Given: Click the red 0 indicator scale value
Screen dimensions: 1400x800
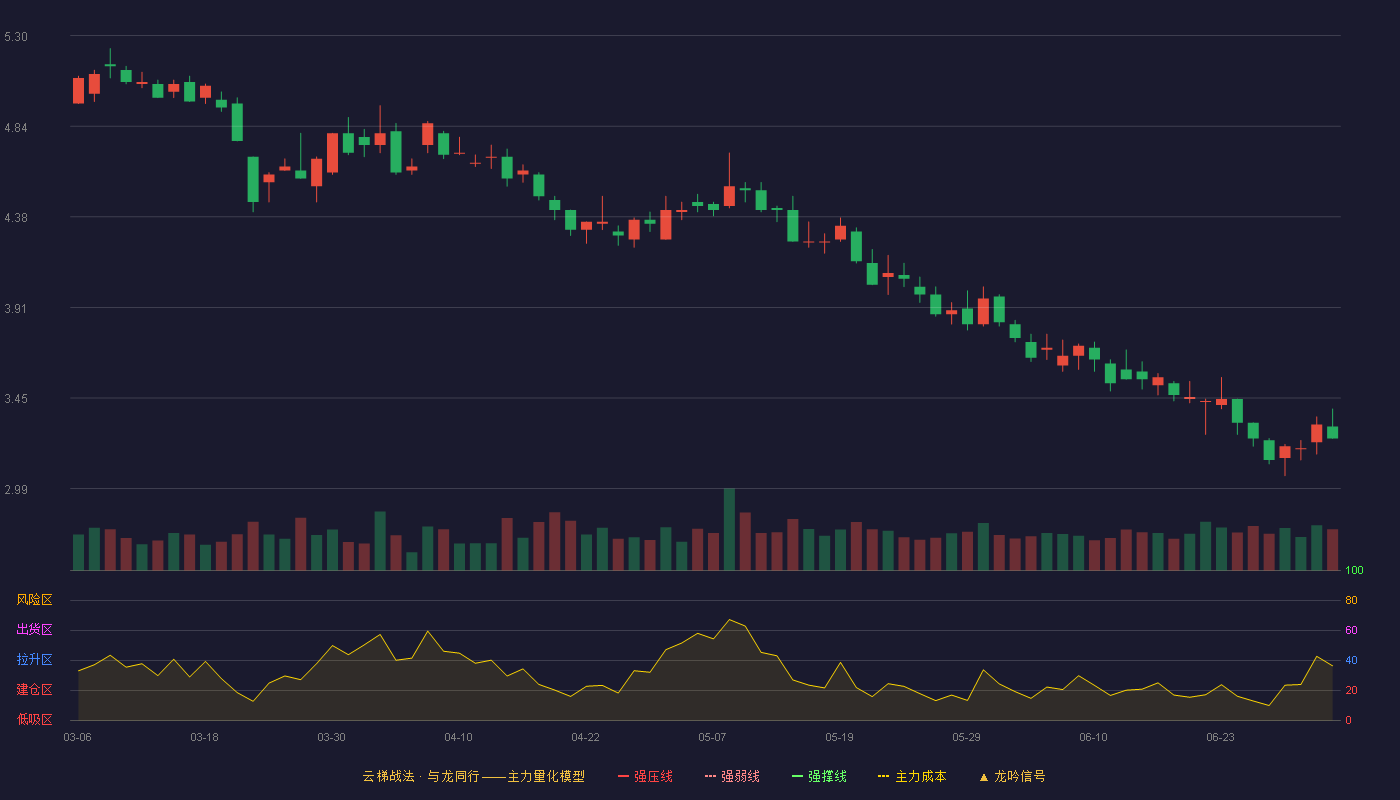Looking at the screenshot, I should click(1348, 721).
